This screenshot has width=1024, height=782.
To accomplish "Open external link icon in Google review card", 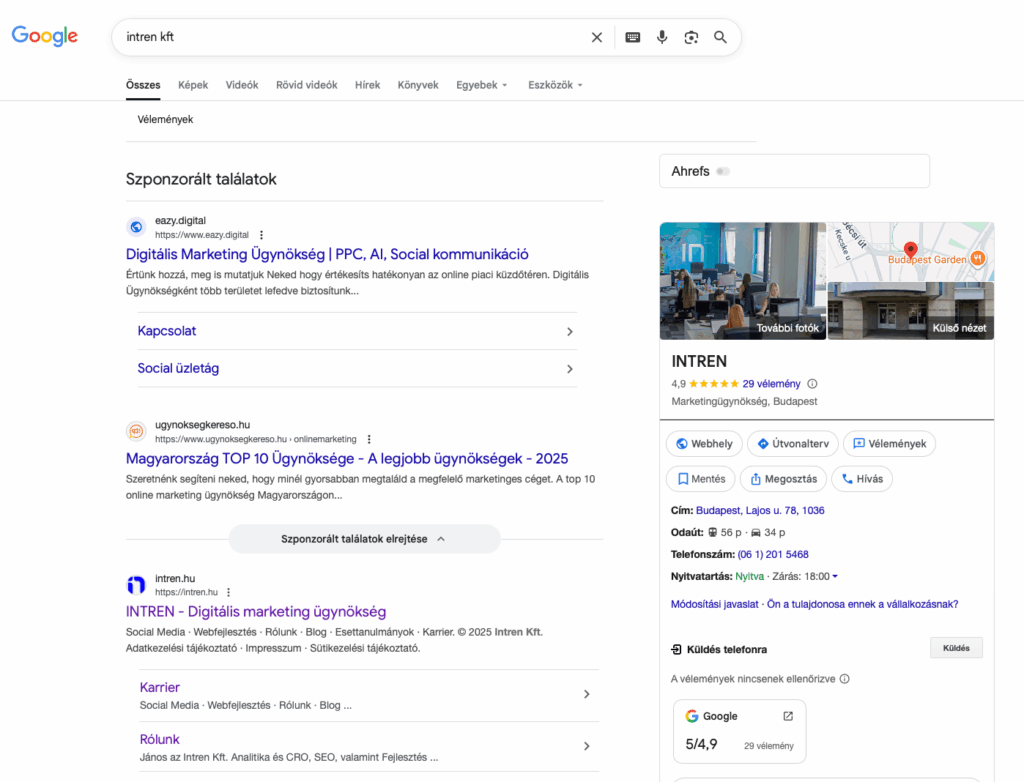I will tap(788, 717).
